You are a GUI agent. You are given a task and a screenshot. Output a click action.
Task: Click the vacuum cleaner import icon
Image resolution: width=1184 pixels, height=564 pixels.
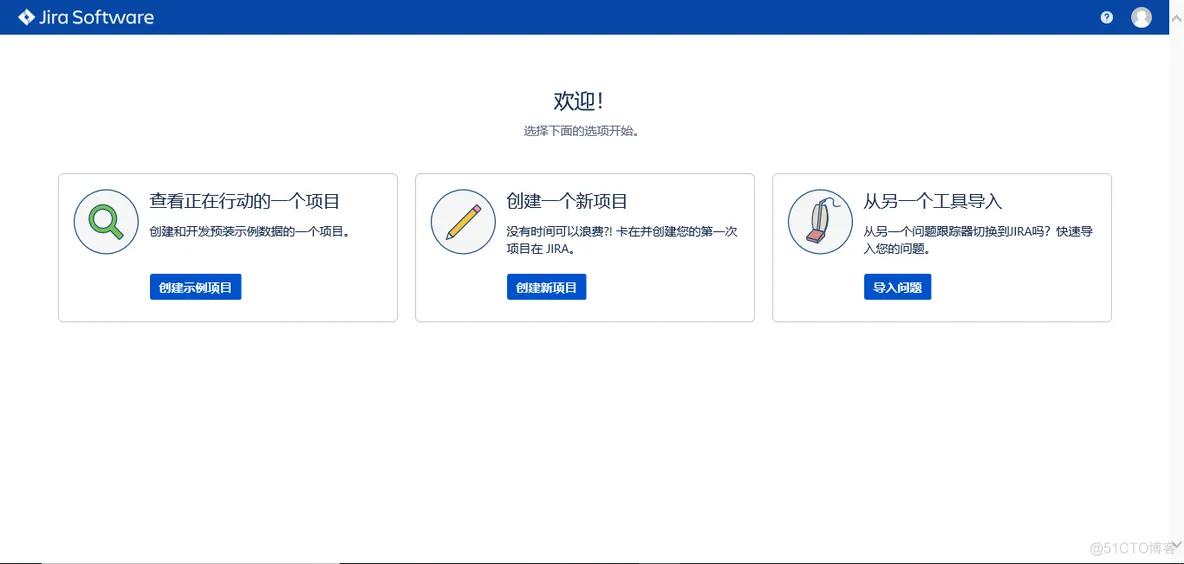tap(821, 221)
